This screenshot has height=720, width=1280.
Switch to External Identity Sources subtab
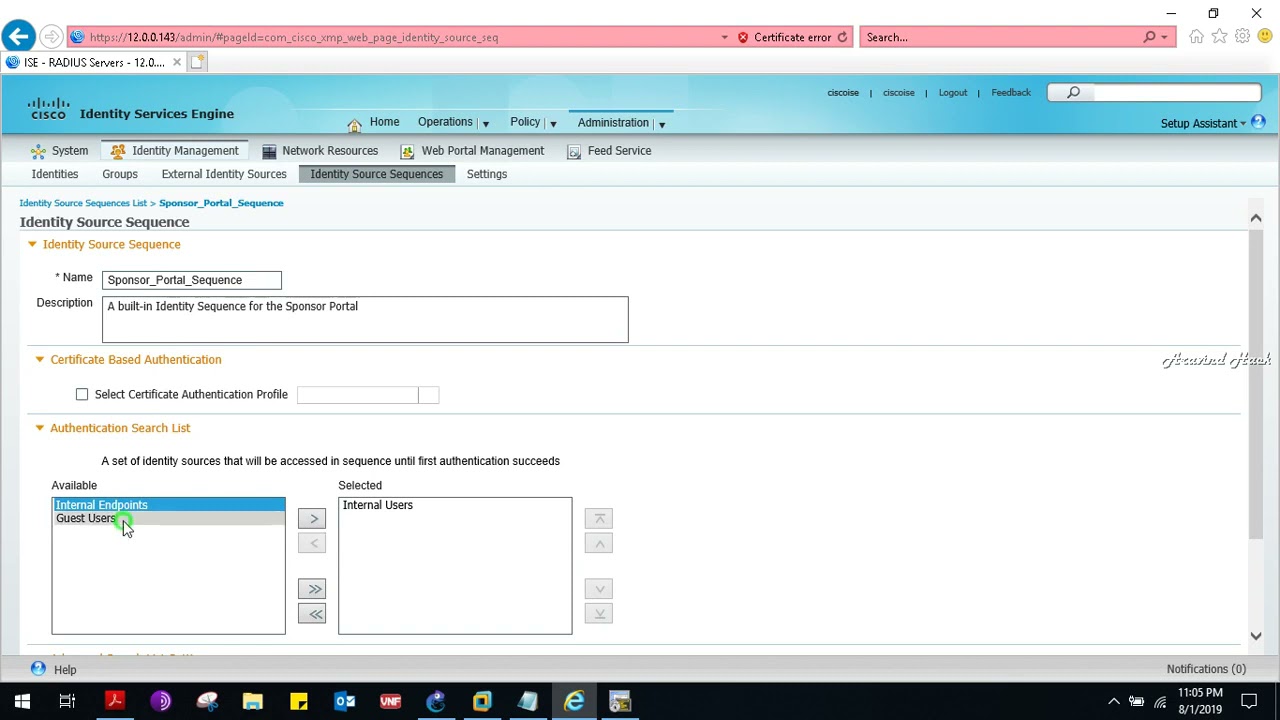224,174
